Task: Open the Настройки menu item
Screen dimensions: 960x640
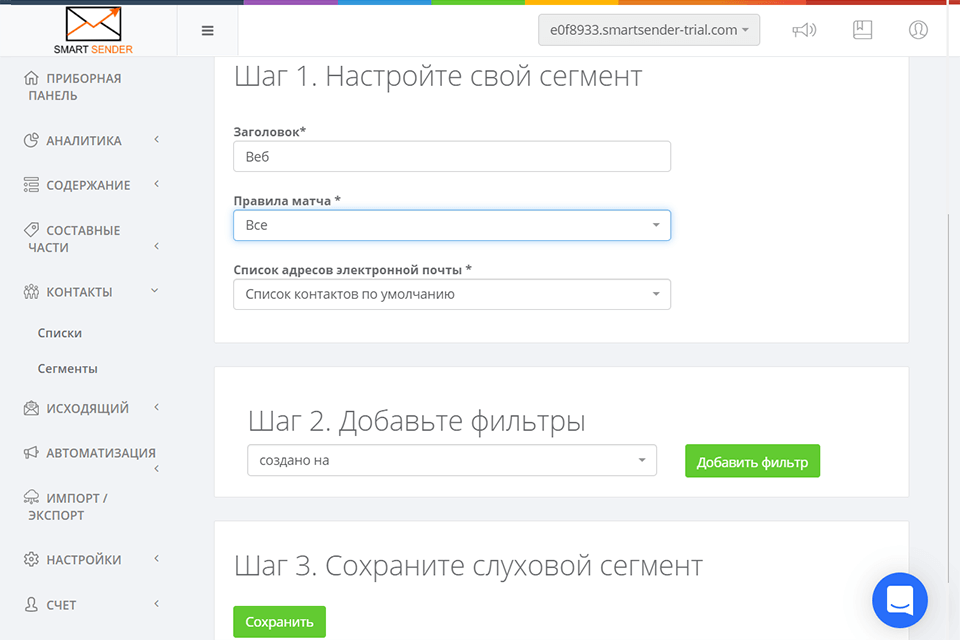Action: pyautogui.click(x=84, y=560)
